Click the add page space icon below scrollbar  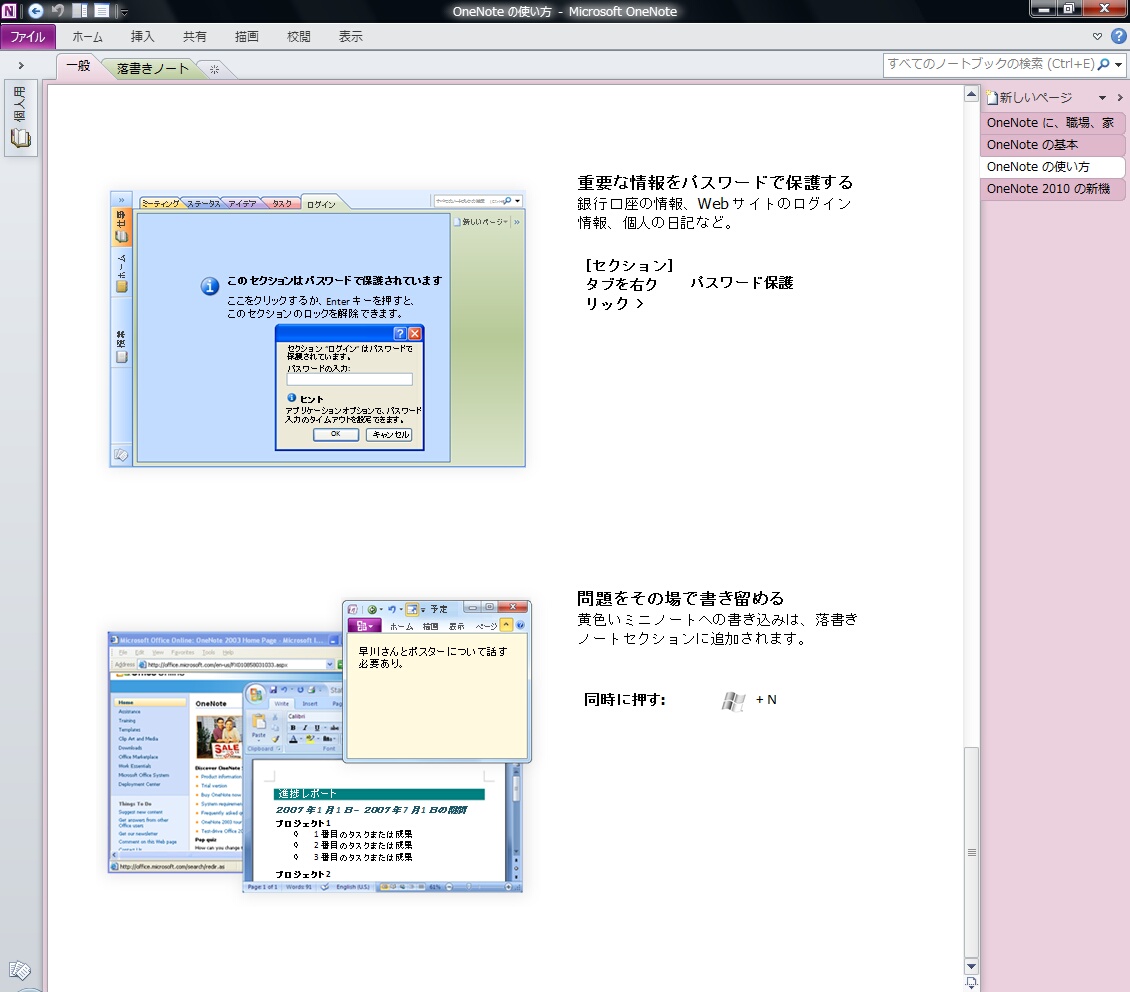point(971,983)
